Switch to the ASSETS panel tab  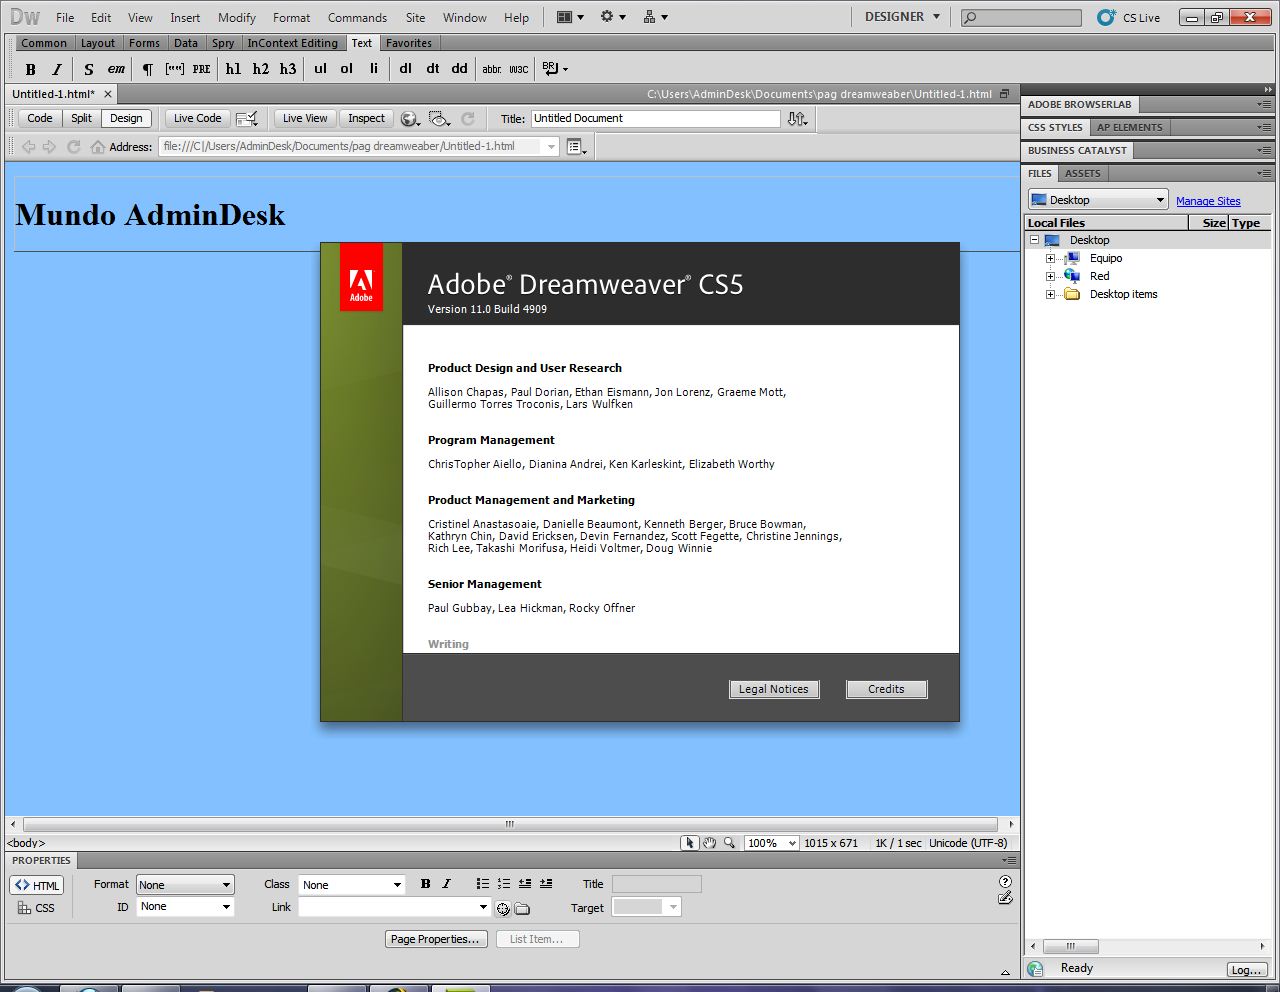tap(1082, 173)
